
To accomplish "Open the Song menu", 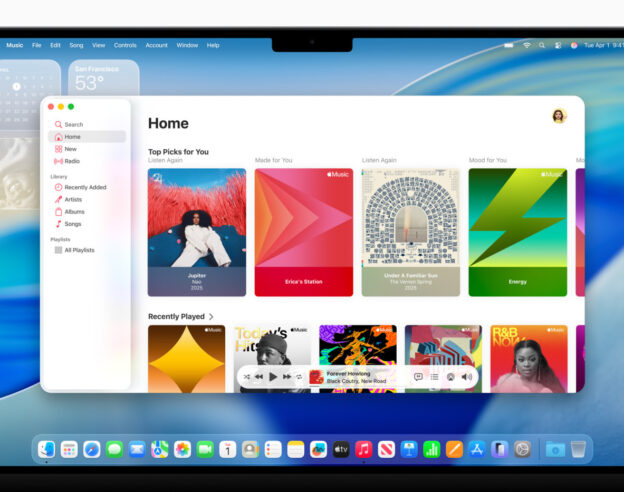I will 76,45.
